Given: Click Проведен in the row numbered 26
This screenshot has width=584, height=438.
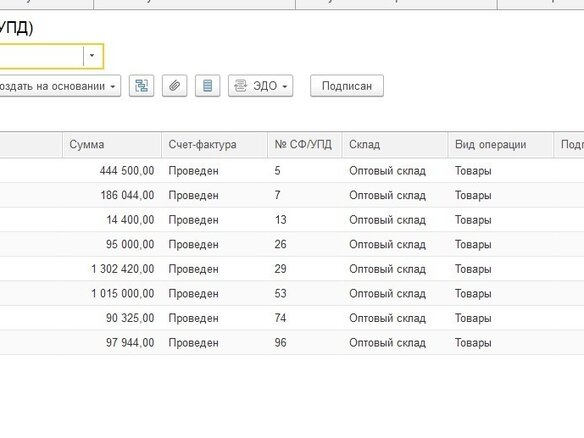Looking at the screenshot, I should [193, 245].
